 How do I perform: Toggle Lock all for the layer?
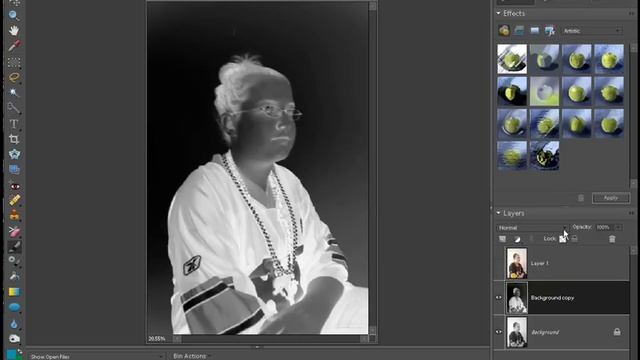coord(574,238)
